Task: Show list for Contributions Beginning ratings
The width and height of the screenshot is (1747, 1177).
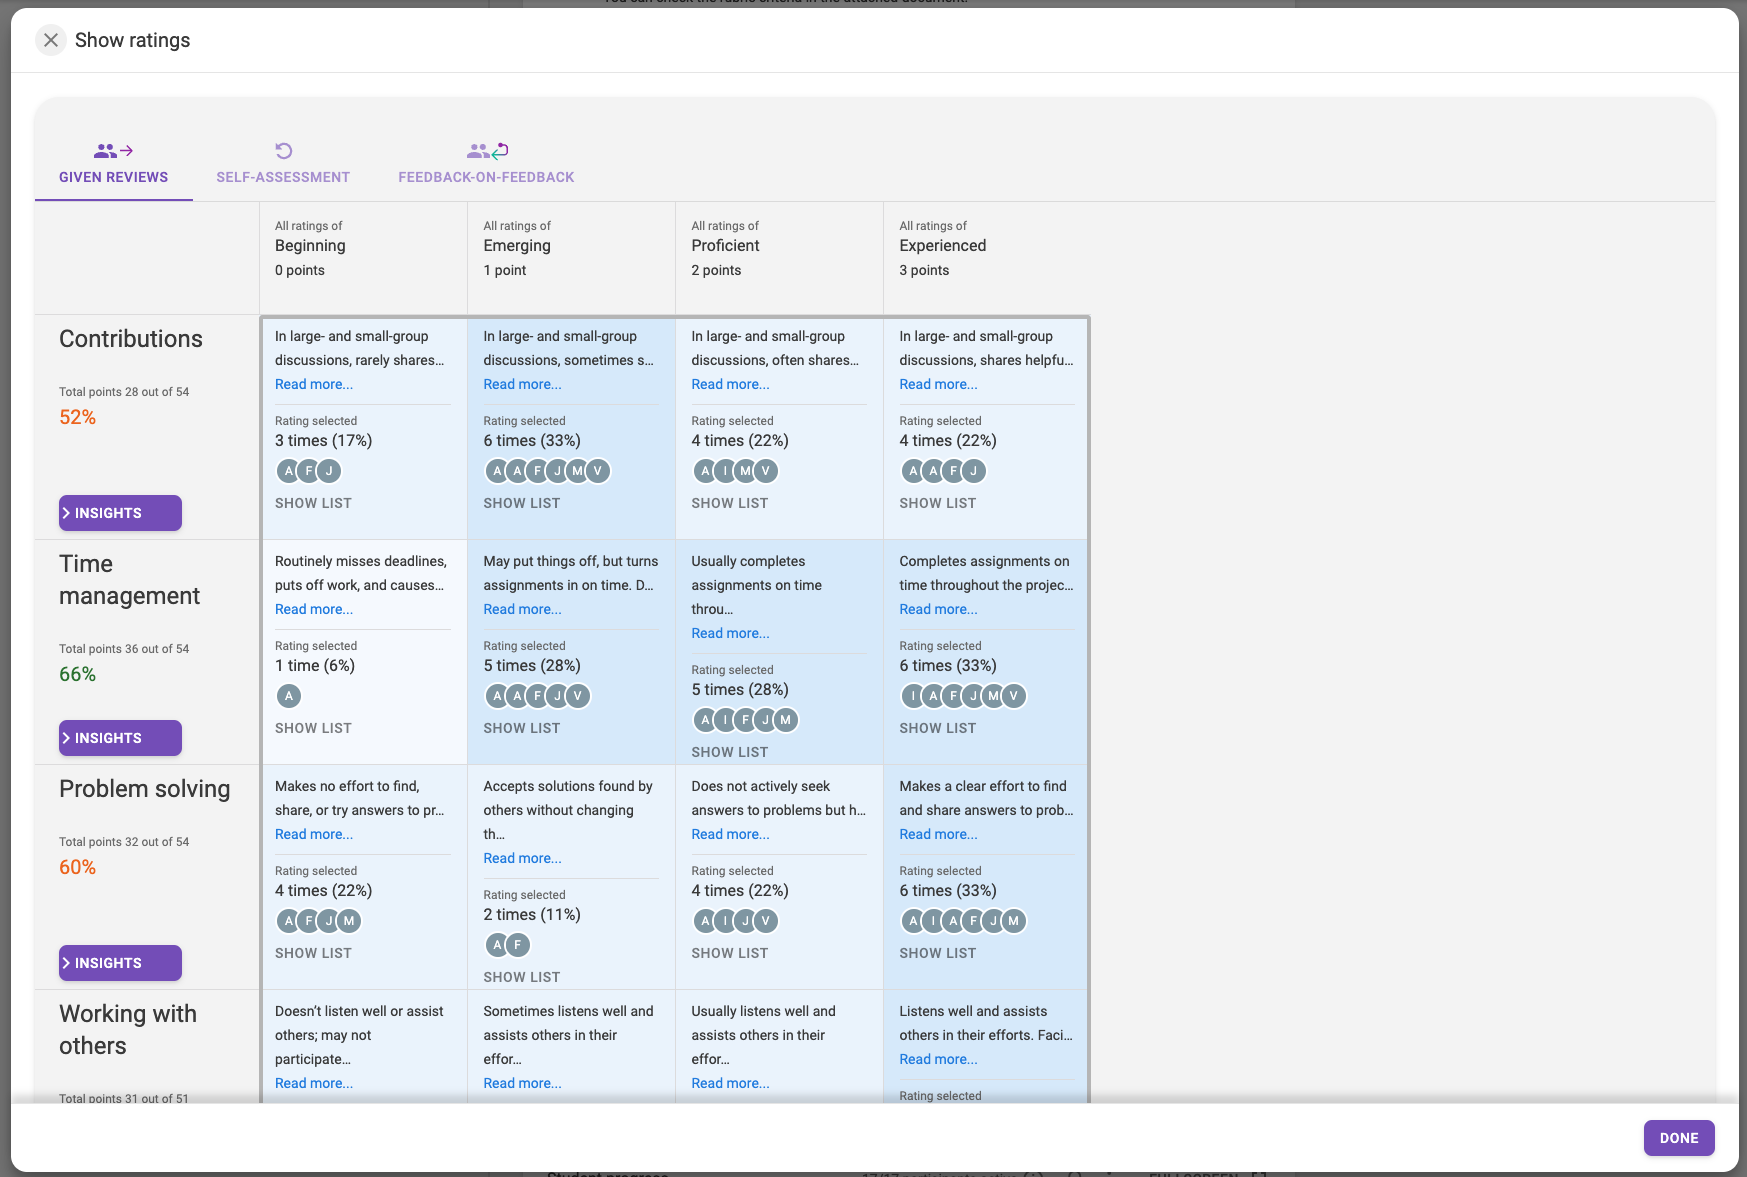Action: tap(313, 503)
